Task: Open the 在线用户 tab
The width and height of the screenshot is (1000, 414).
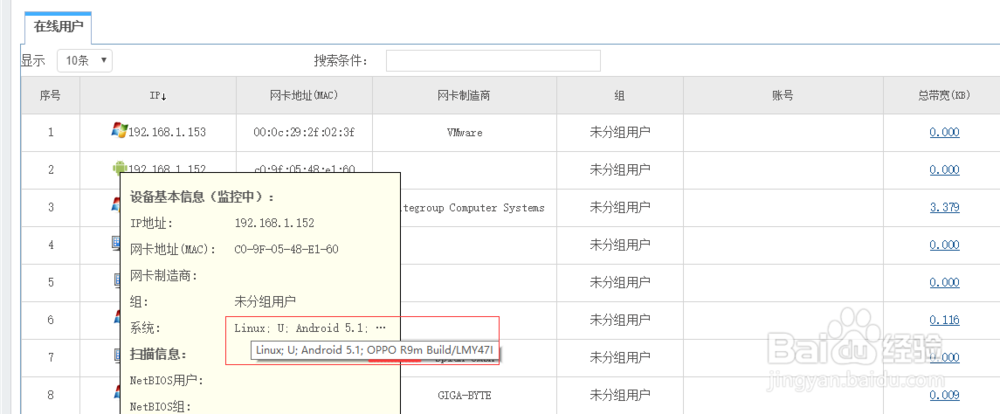Action: tap(58, 28)
